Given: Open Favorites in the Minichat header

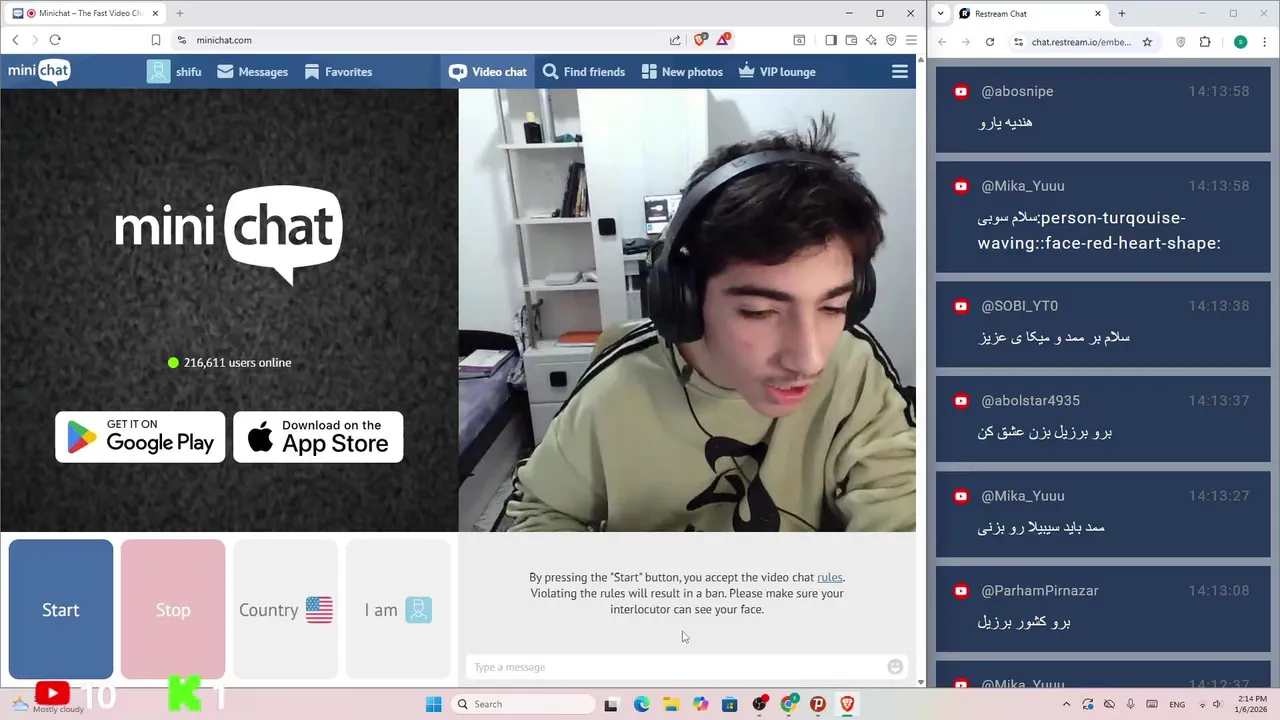Looking at the screenshot, I should pos(338,72).
